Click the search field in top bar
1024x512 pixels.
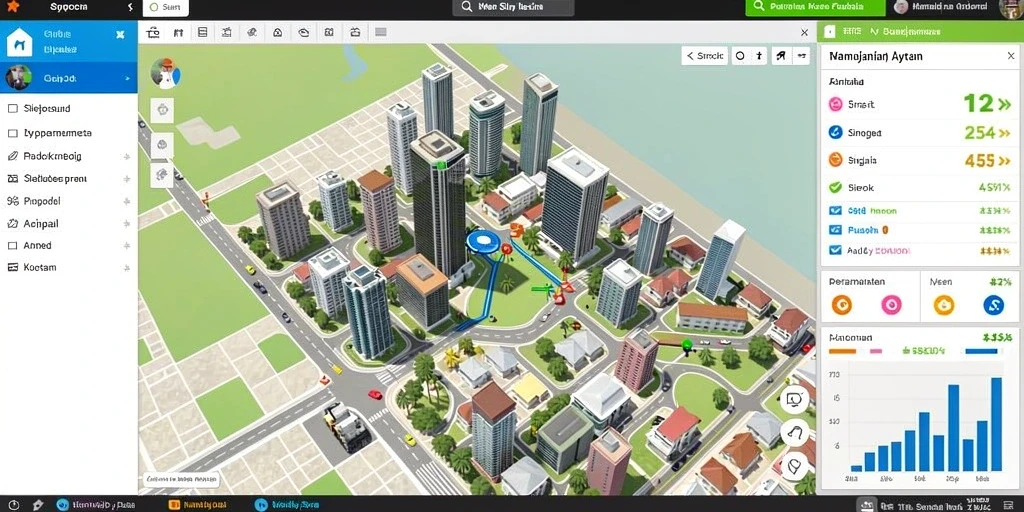513,7
